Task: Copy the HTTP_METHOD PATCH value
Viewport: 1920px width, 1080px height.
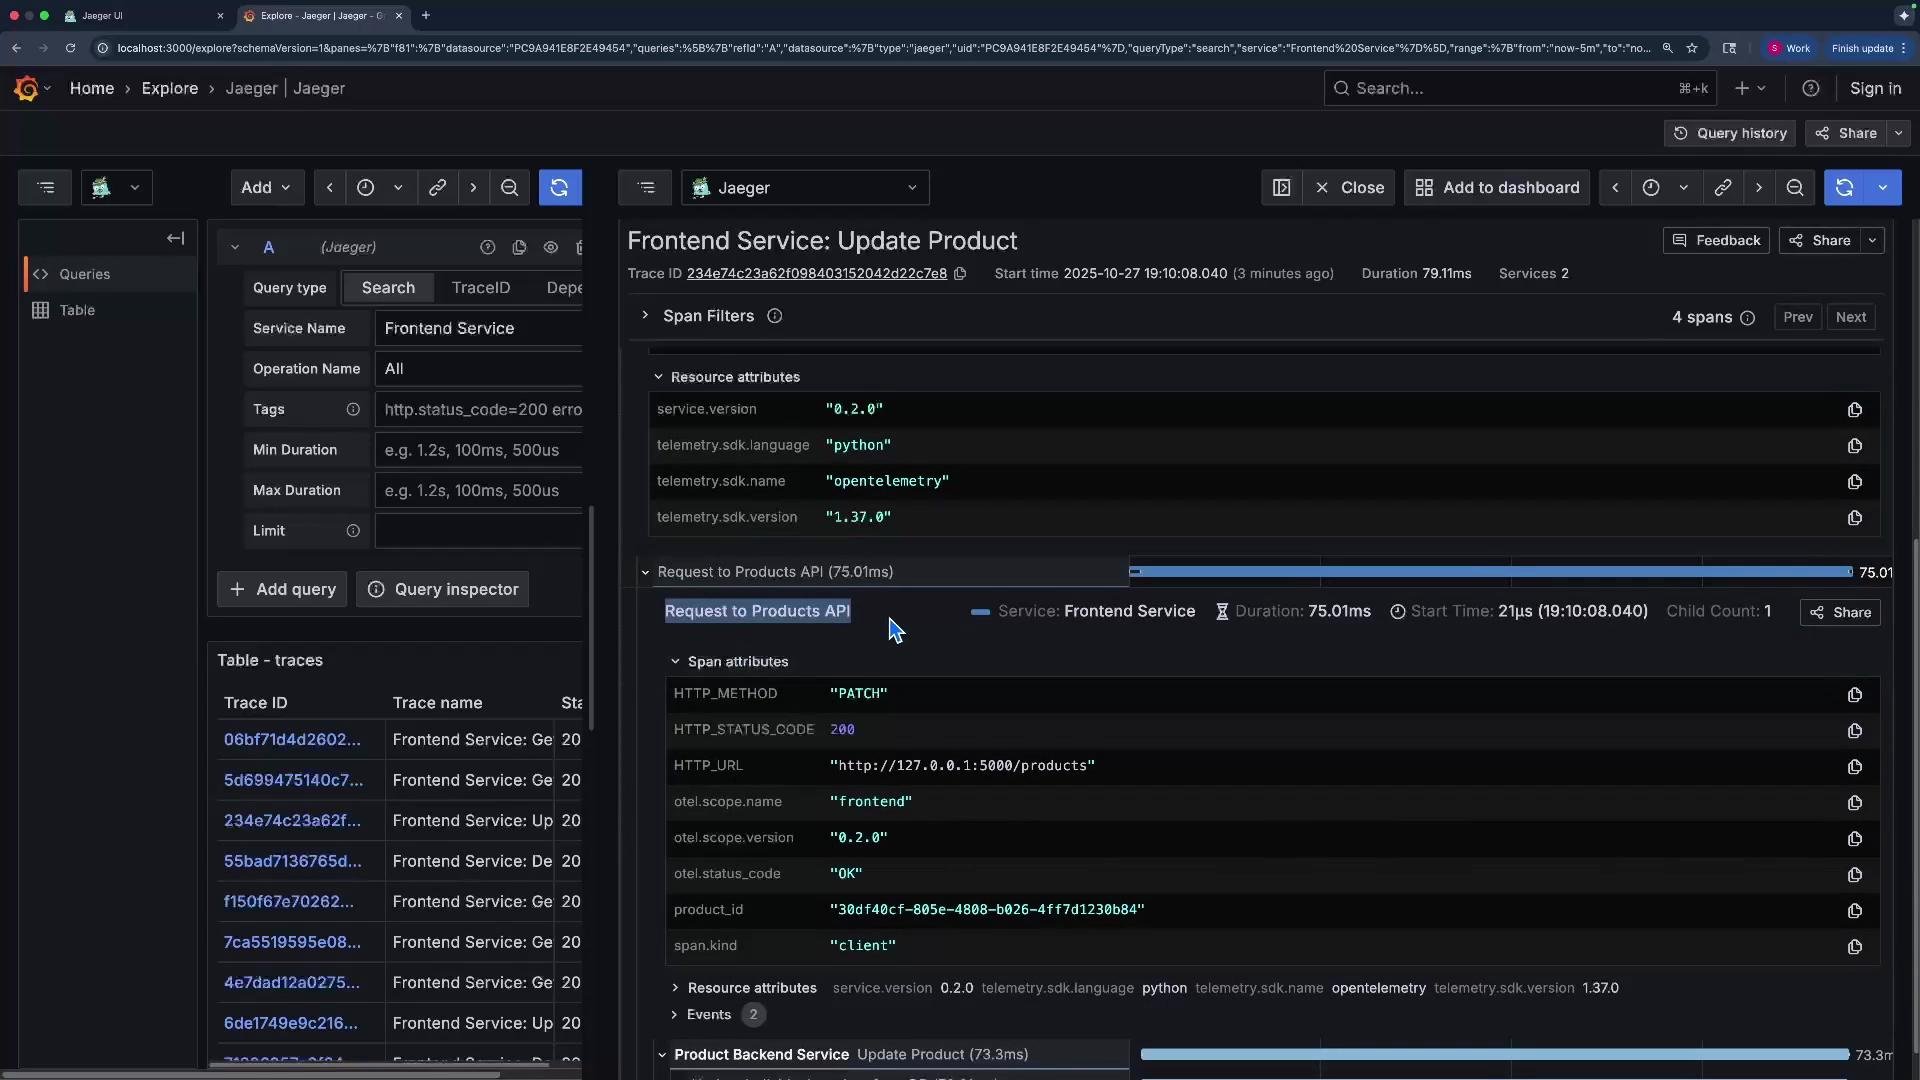Action: pos(1854,695)
